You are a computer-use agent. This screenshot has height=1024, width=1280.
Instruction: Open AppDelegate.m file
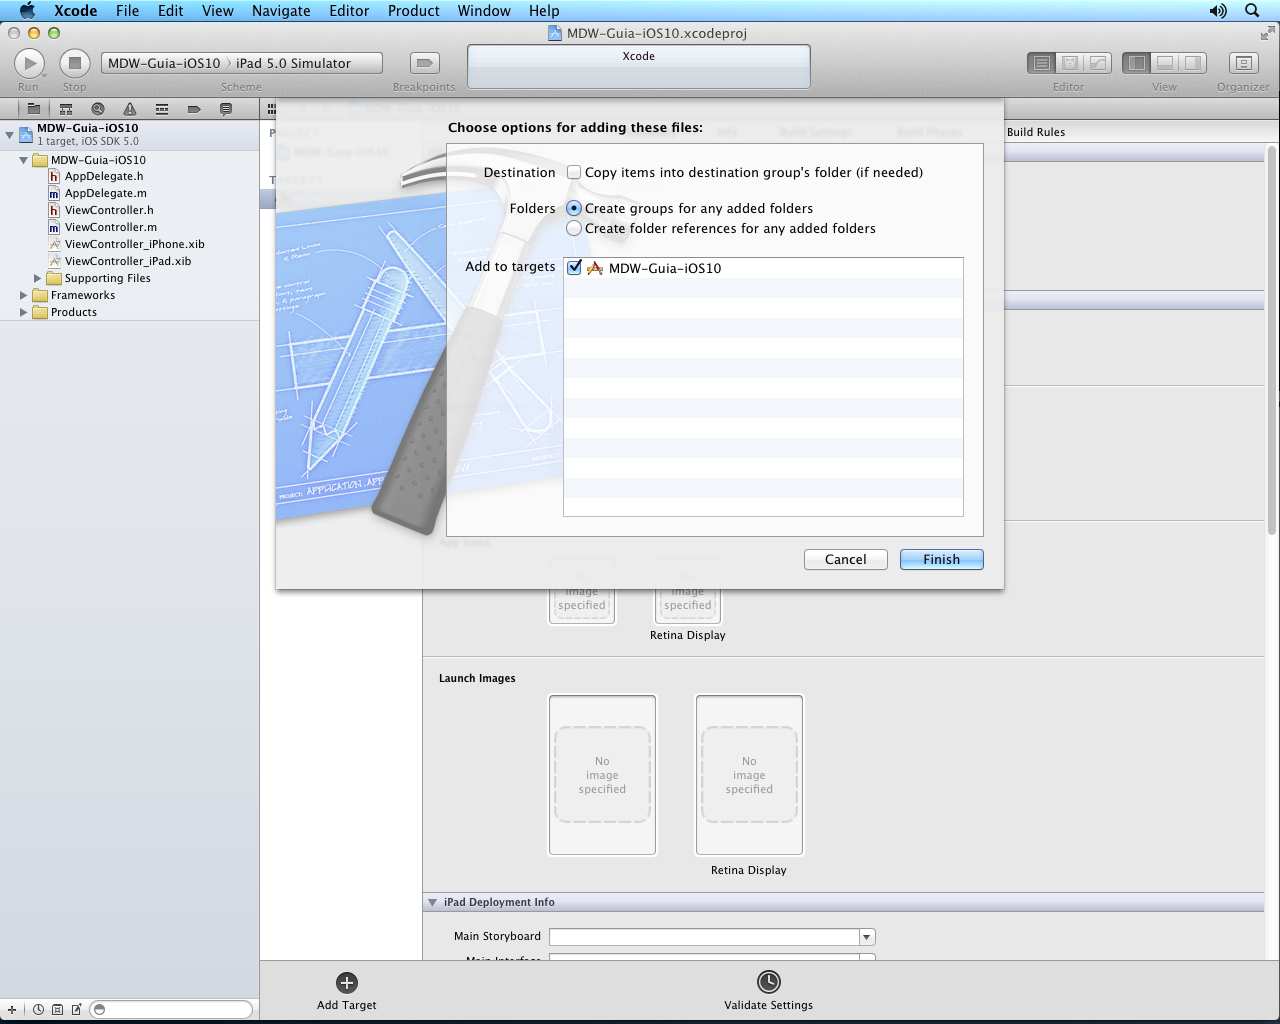tap(106, 193)
